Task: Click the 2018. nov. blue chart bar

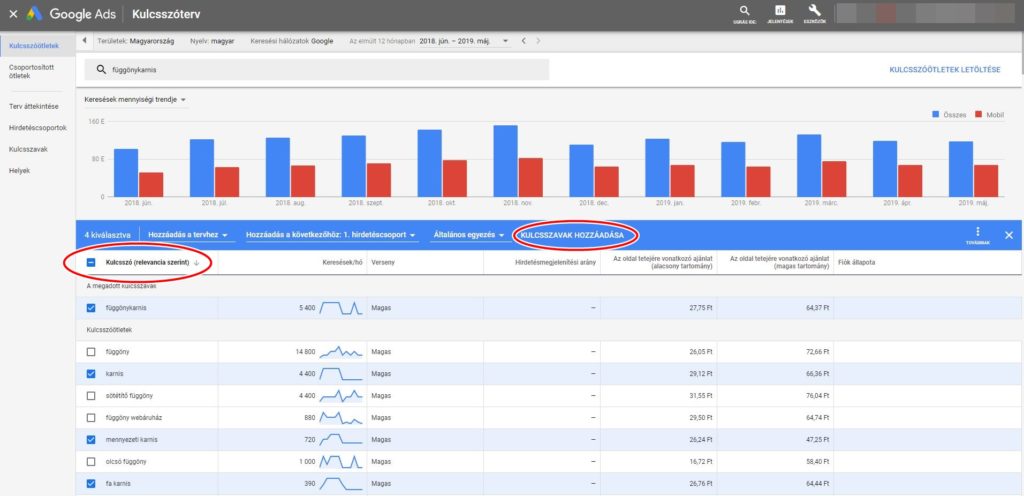Action: pyautogui.click(x=505, y=161)
